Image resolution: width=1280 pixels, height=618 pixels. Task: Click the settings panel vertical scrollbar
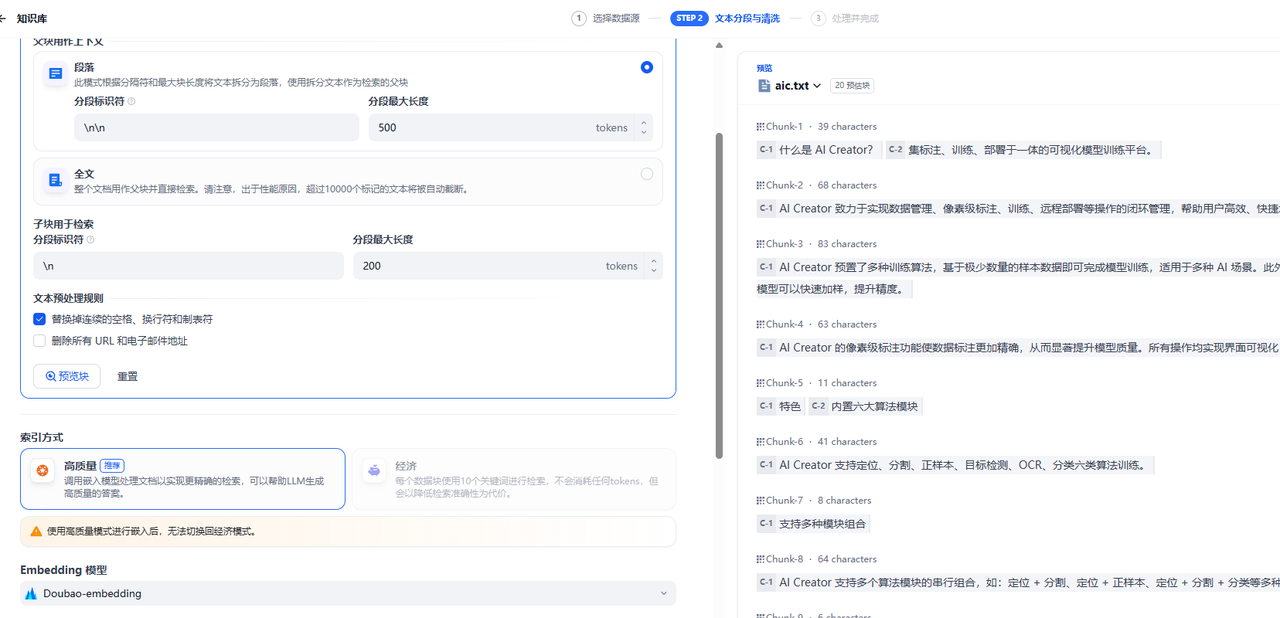click(719, 295)
